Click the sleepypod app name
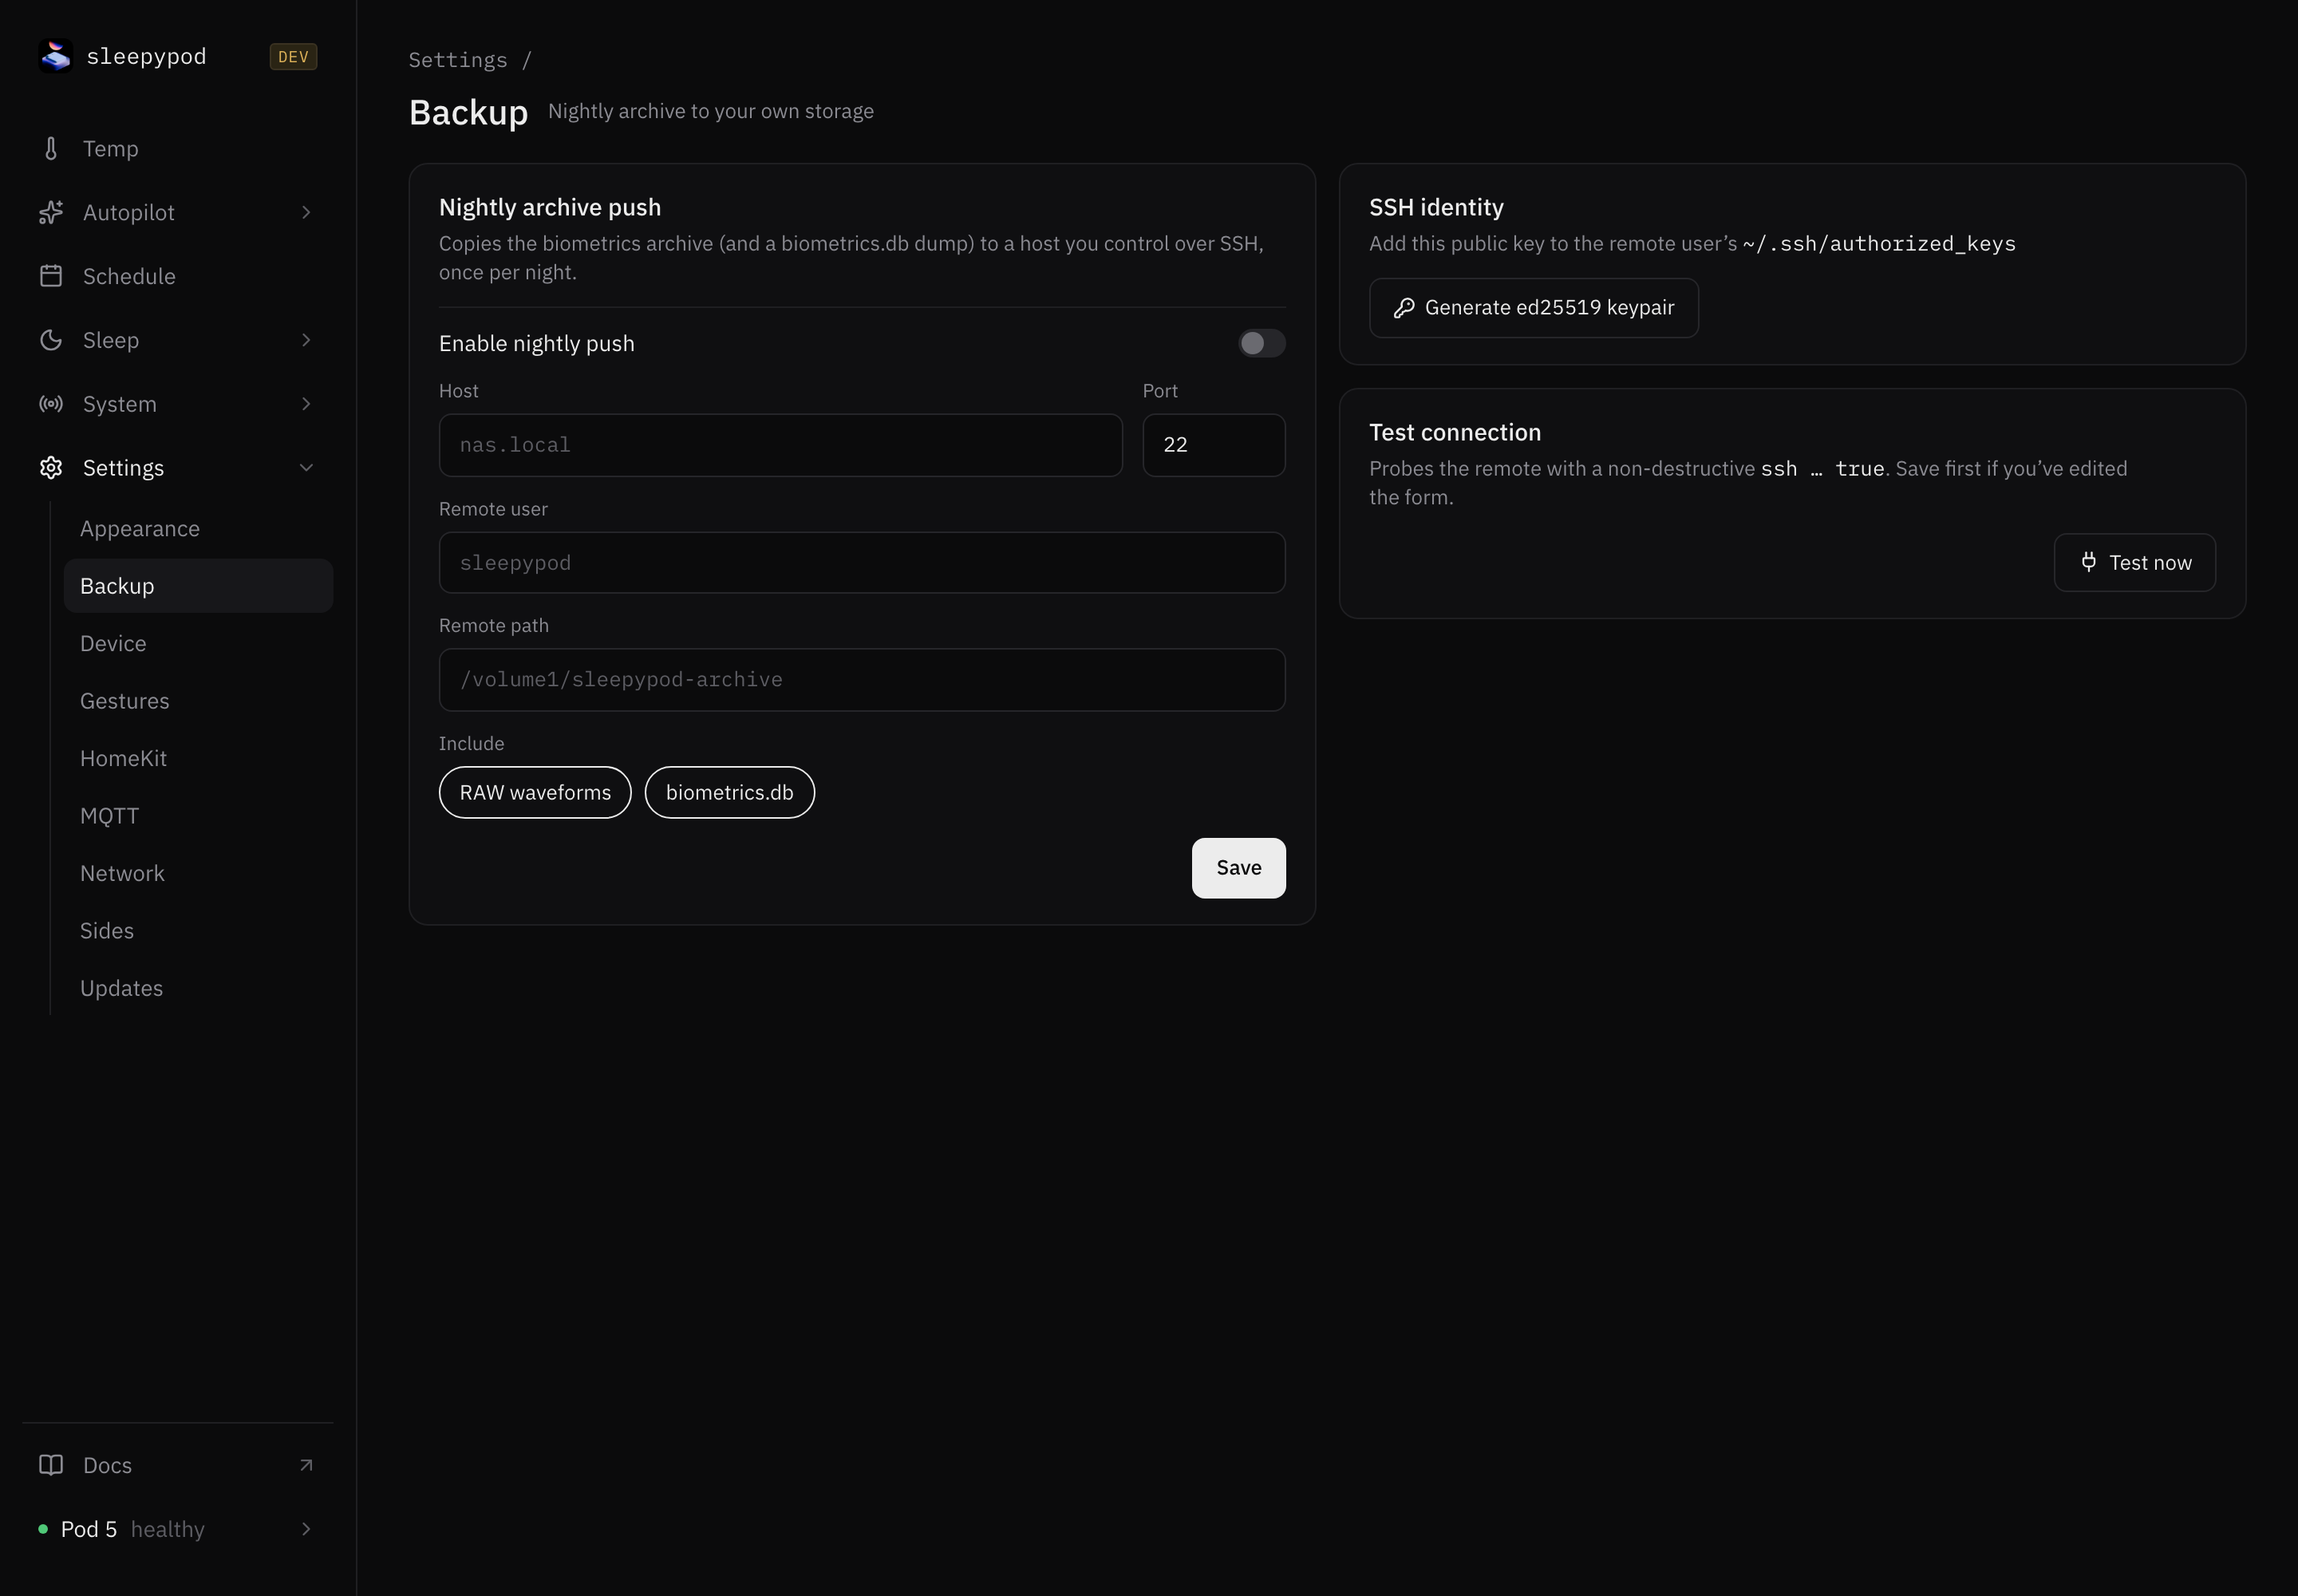This screenshot has width=2298, height=1596. click(x=147, y=57)
